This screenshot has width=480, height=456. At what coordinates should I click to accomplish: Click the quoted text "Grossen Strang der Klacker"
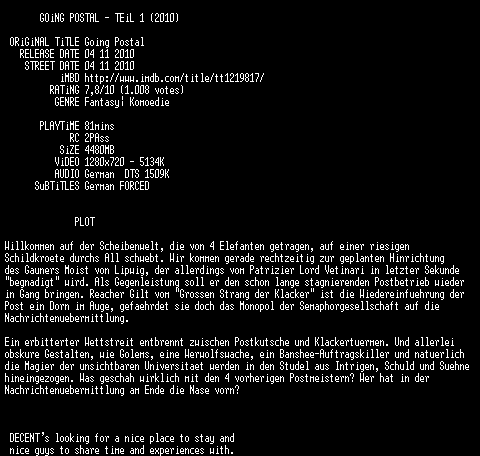pyautogui.click(x=244, y=294)
